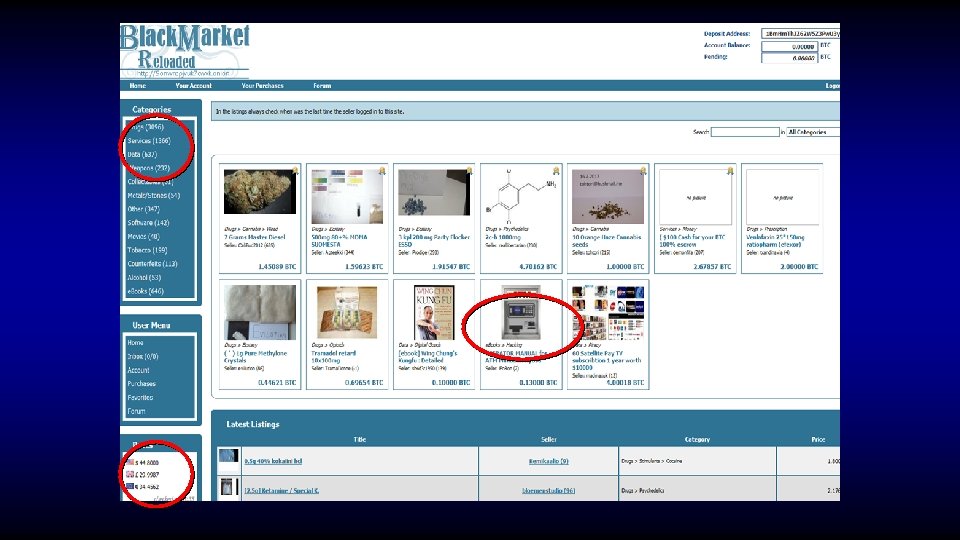Open the 2c-b molecule diagram thumbnail
The height and width of the screenshot is (540, 960).
coord(521,197)
